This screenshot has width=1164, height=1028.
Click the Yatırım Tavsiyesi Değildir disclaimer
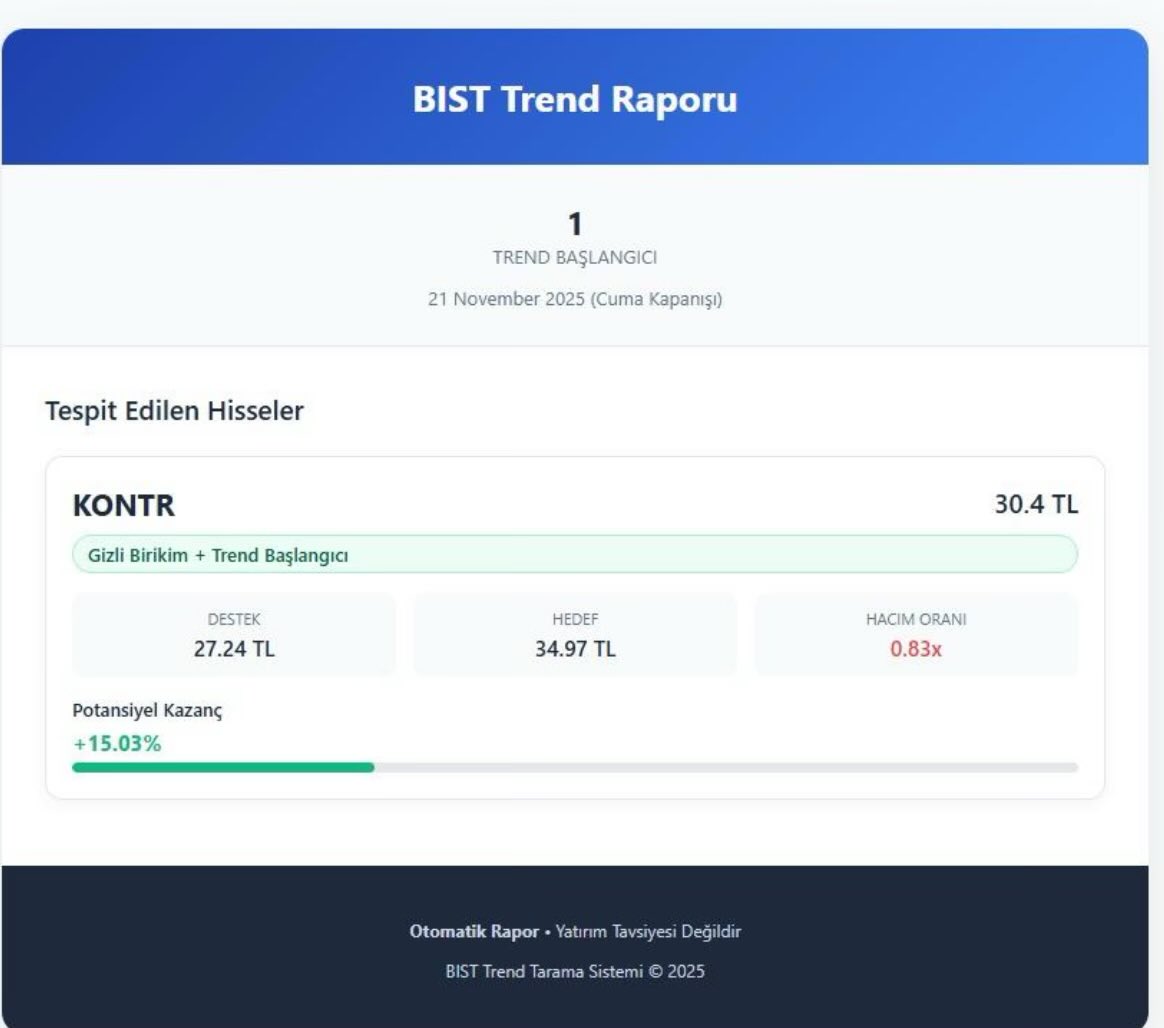pyautogui.click(x=648, y=932)
